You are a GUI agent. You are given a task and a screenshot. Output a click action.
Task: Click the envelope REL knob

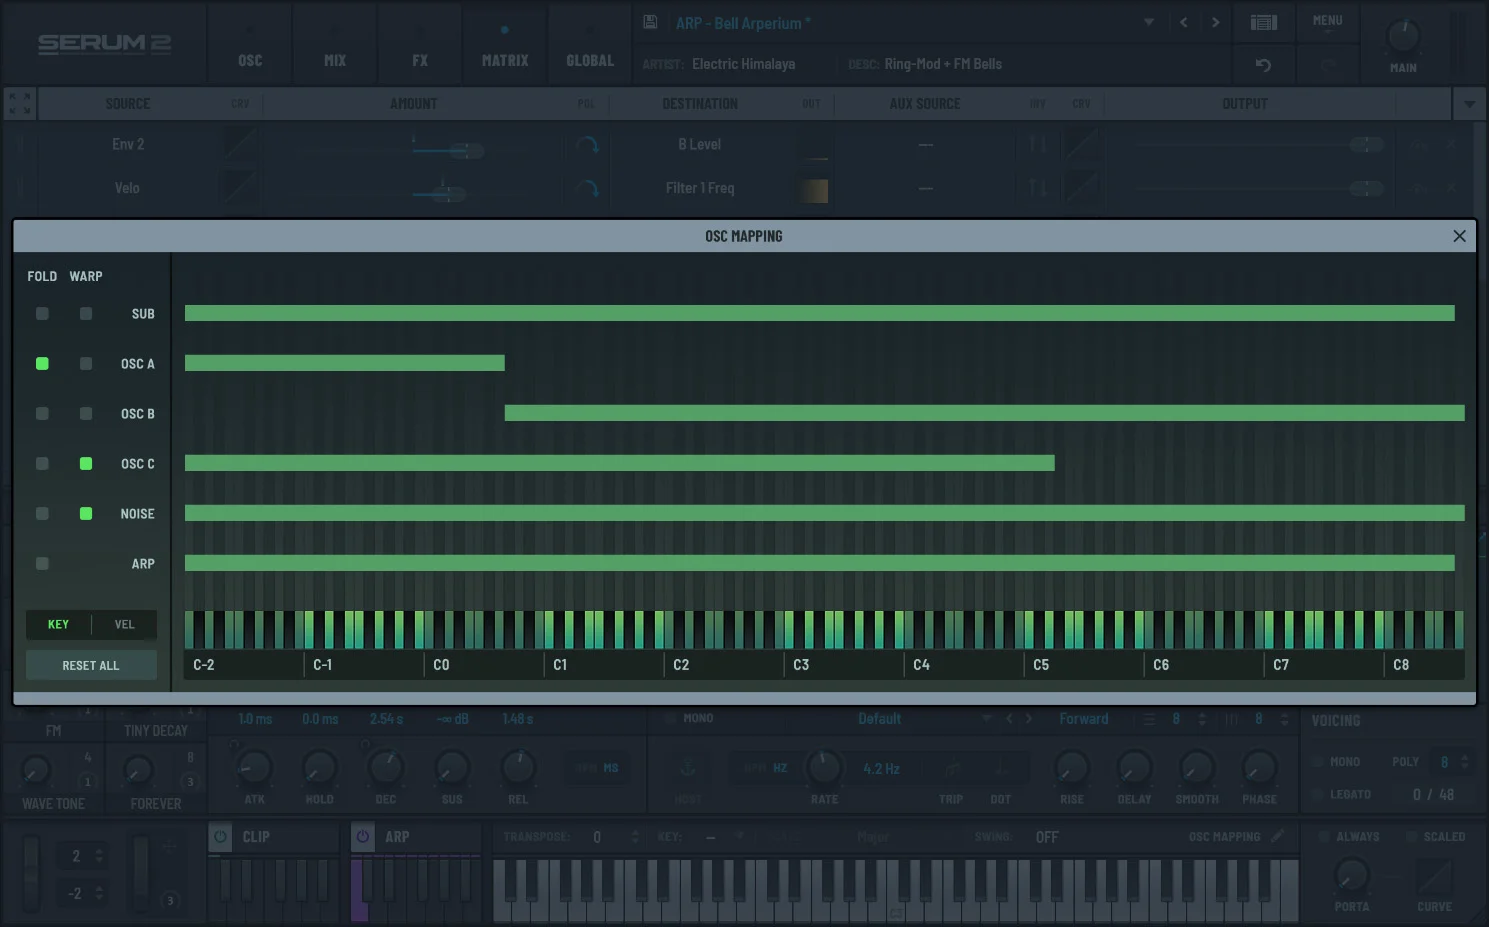pos(517,768)
